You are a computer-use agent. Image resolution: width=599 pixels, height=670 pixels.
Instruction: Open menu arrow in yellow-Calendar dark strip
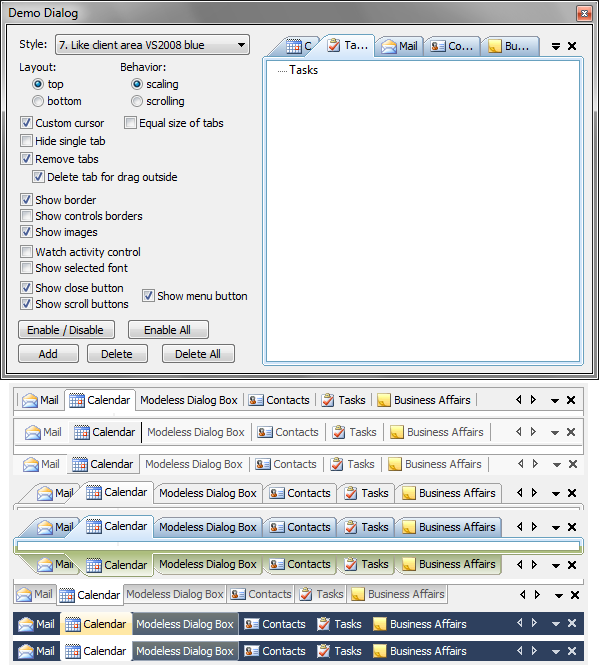click(x=556, y=624)
